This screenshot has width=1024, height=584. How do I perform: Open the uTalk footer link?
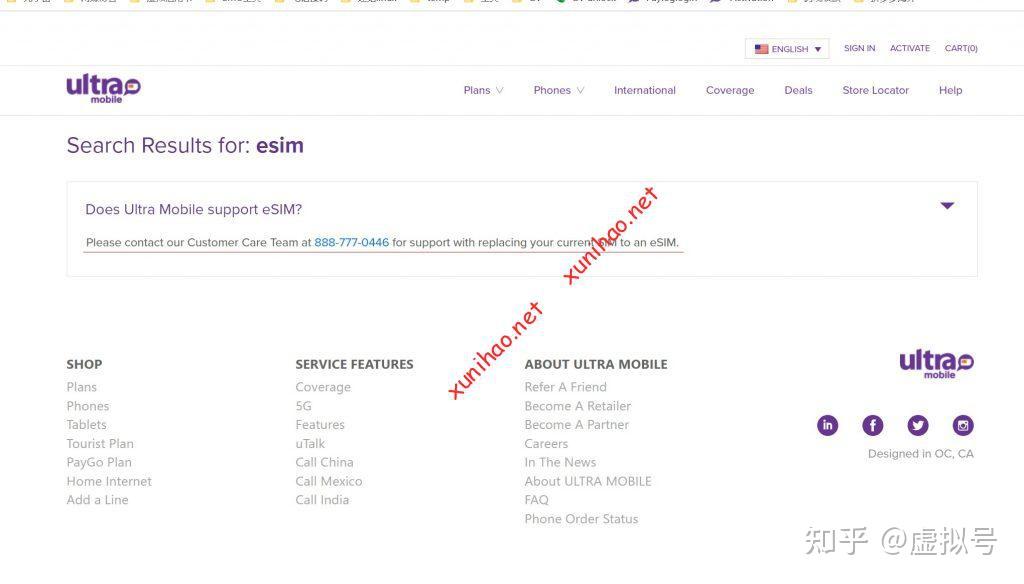pyautogui.click(x=310, y=444)
